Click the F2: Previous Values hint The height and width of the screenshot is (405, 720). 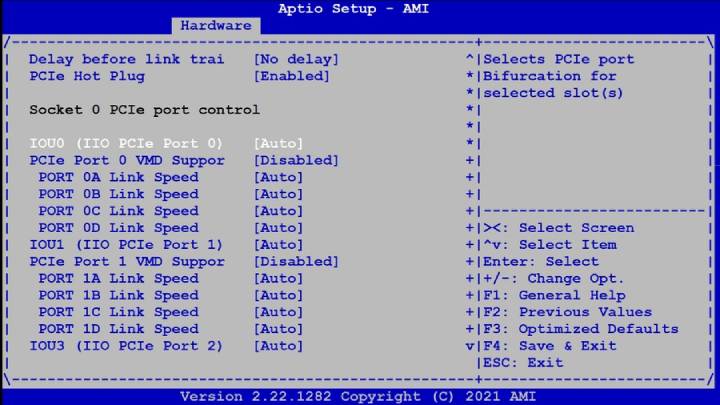point(568,312)
